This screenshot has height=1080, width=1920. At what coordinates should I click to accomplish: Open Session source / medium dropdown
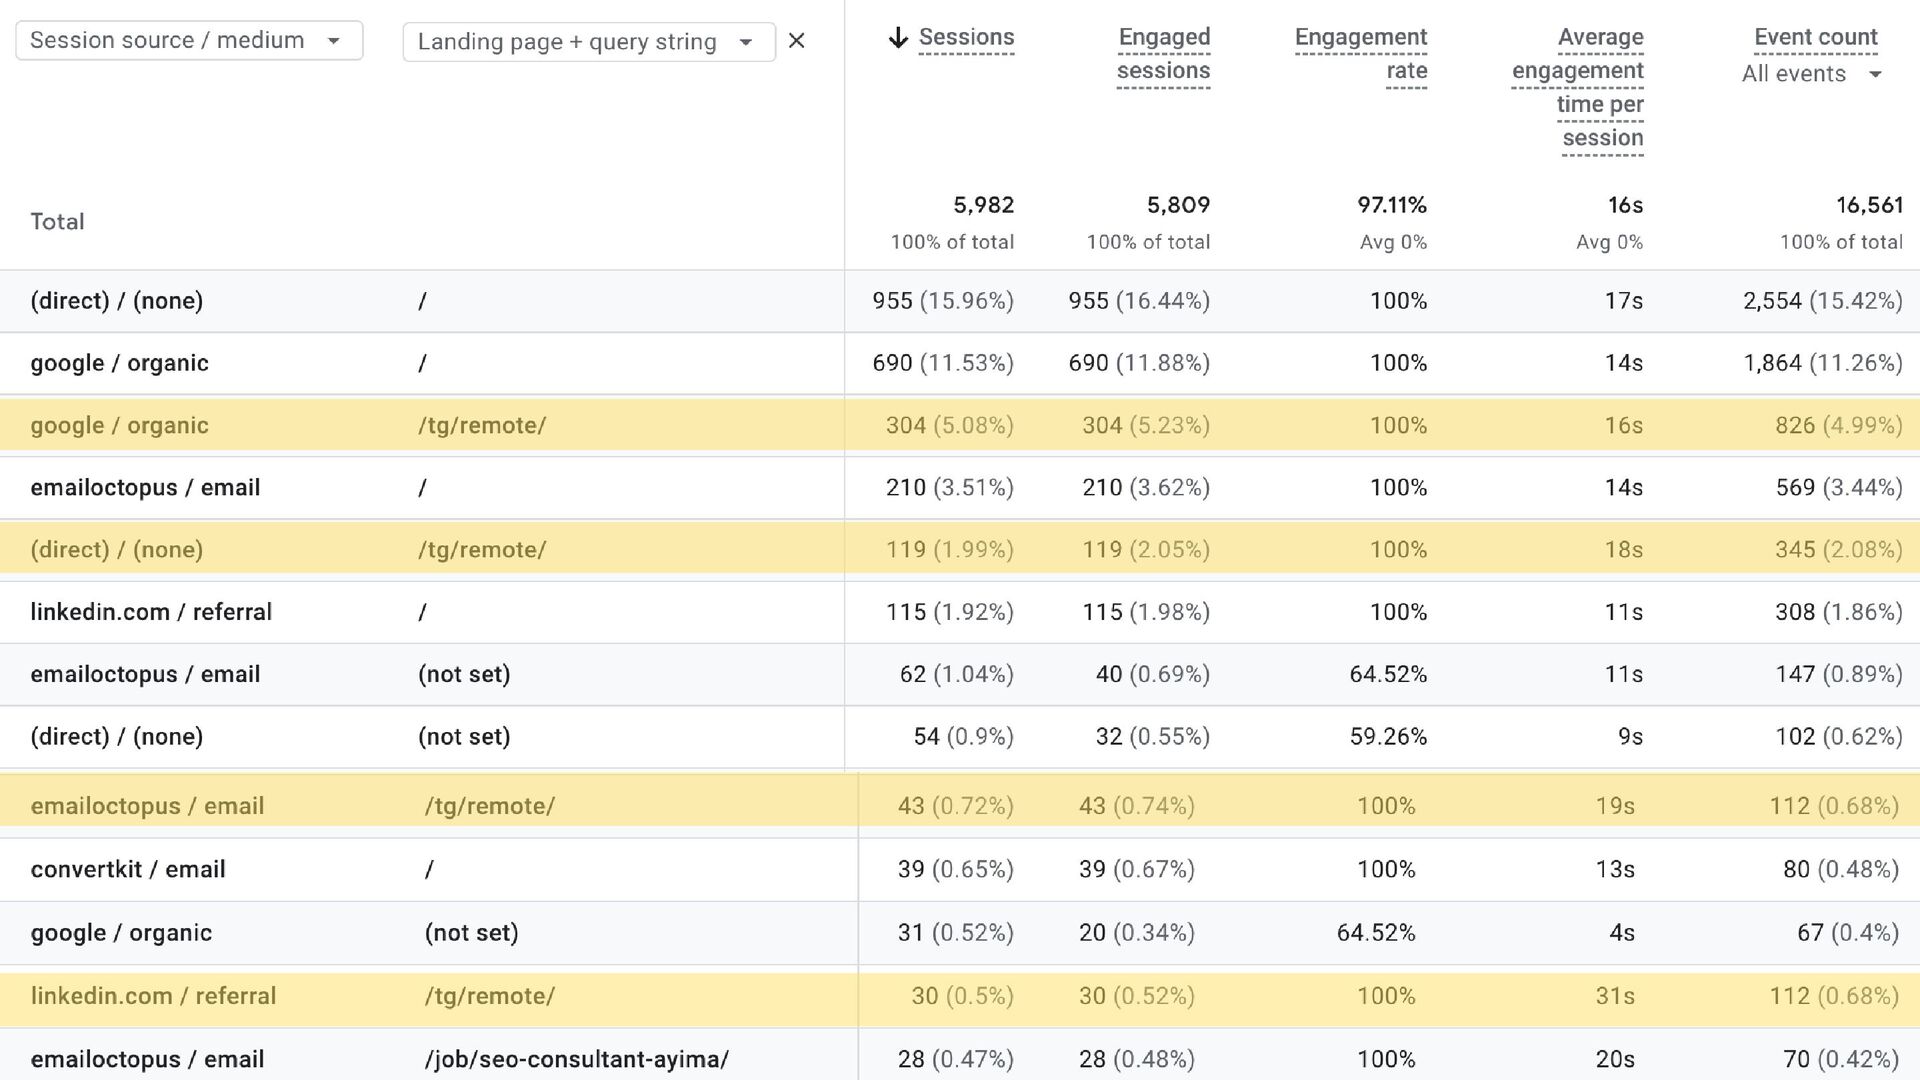(x=189, y=41)
